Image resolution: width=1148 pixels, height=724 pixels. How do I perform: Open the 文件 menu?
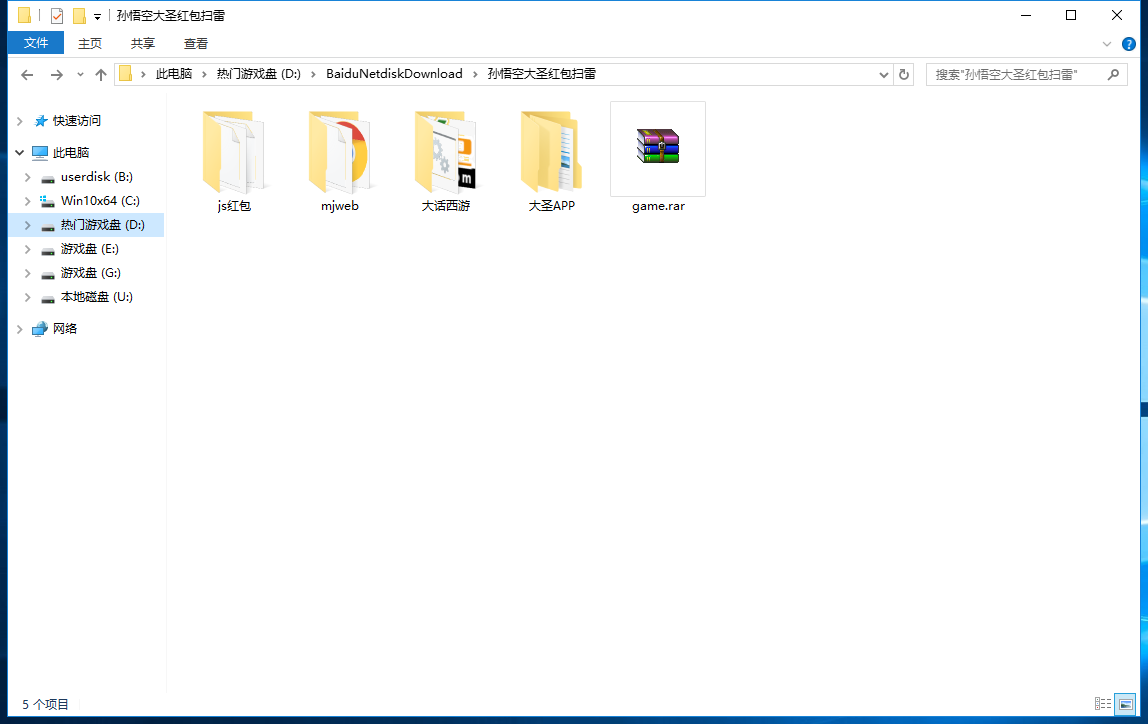pos(36,43)
